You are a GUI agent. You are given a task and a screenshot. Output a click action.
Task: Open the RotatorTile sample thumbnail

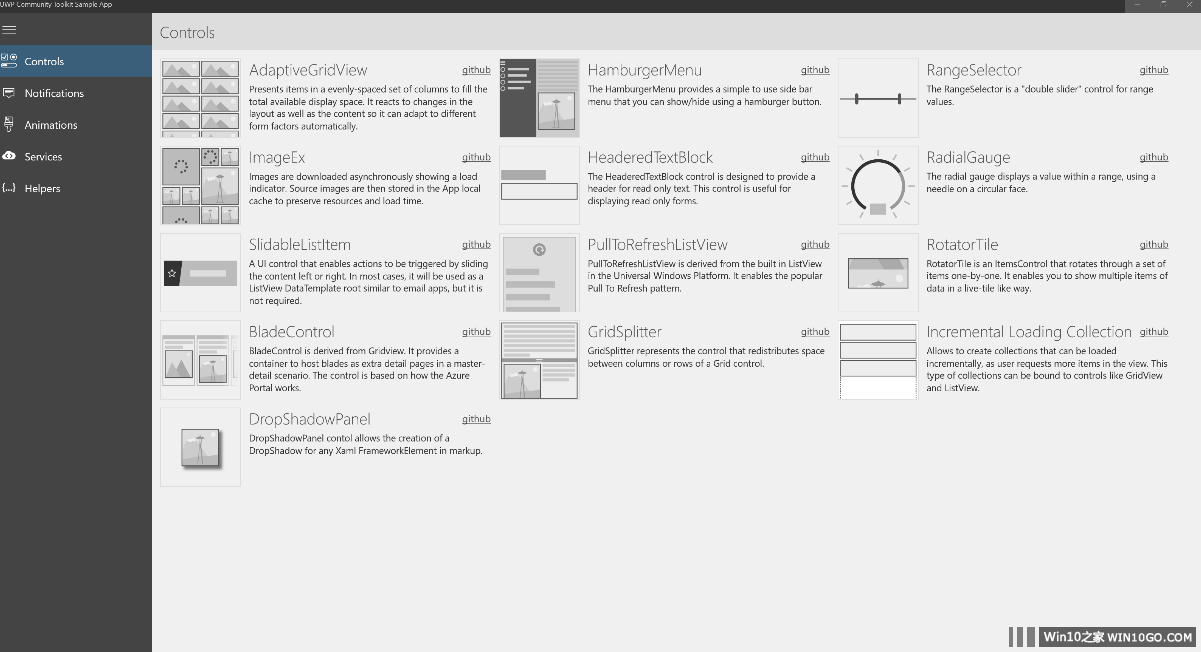point(878,273)
